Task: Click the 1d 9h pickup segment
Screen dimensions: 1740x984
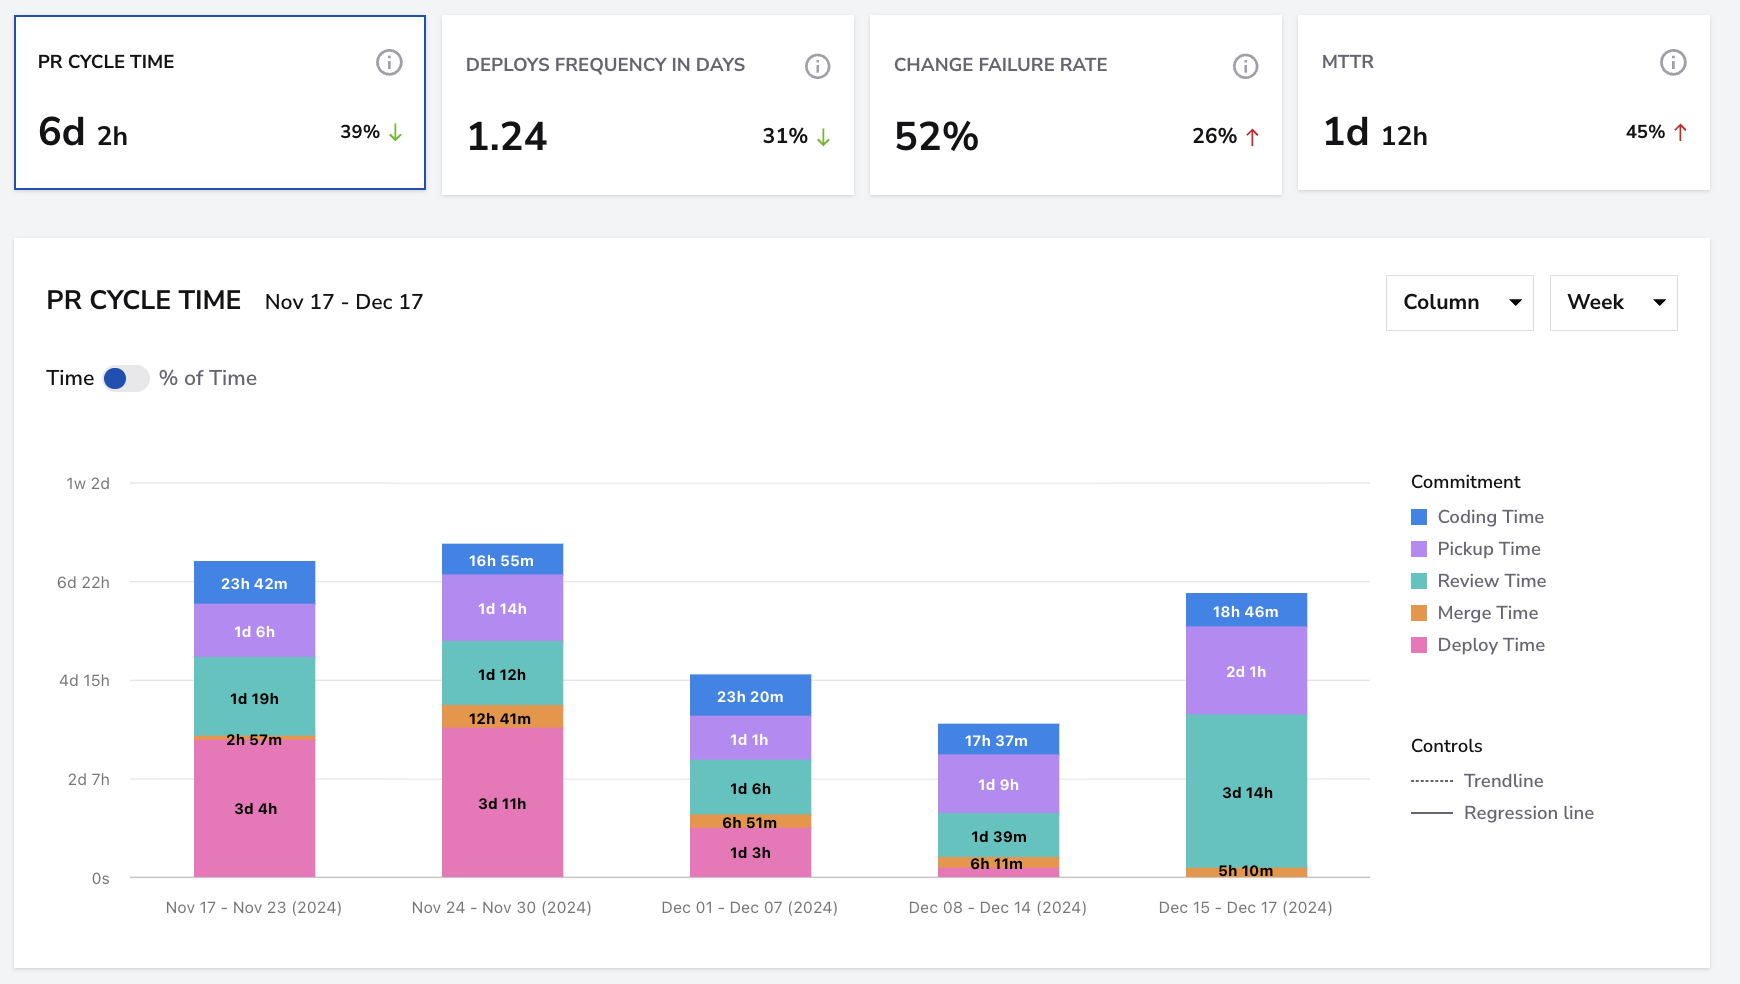Action: pos(998,785)
